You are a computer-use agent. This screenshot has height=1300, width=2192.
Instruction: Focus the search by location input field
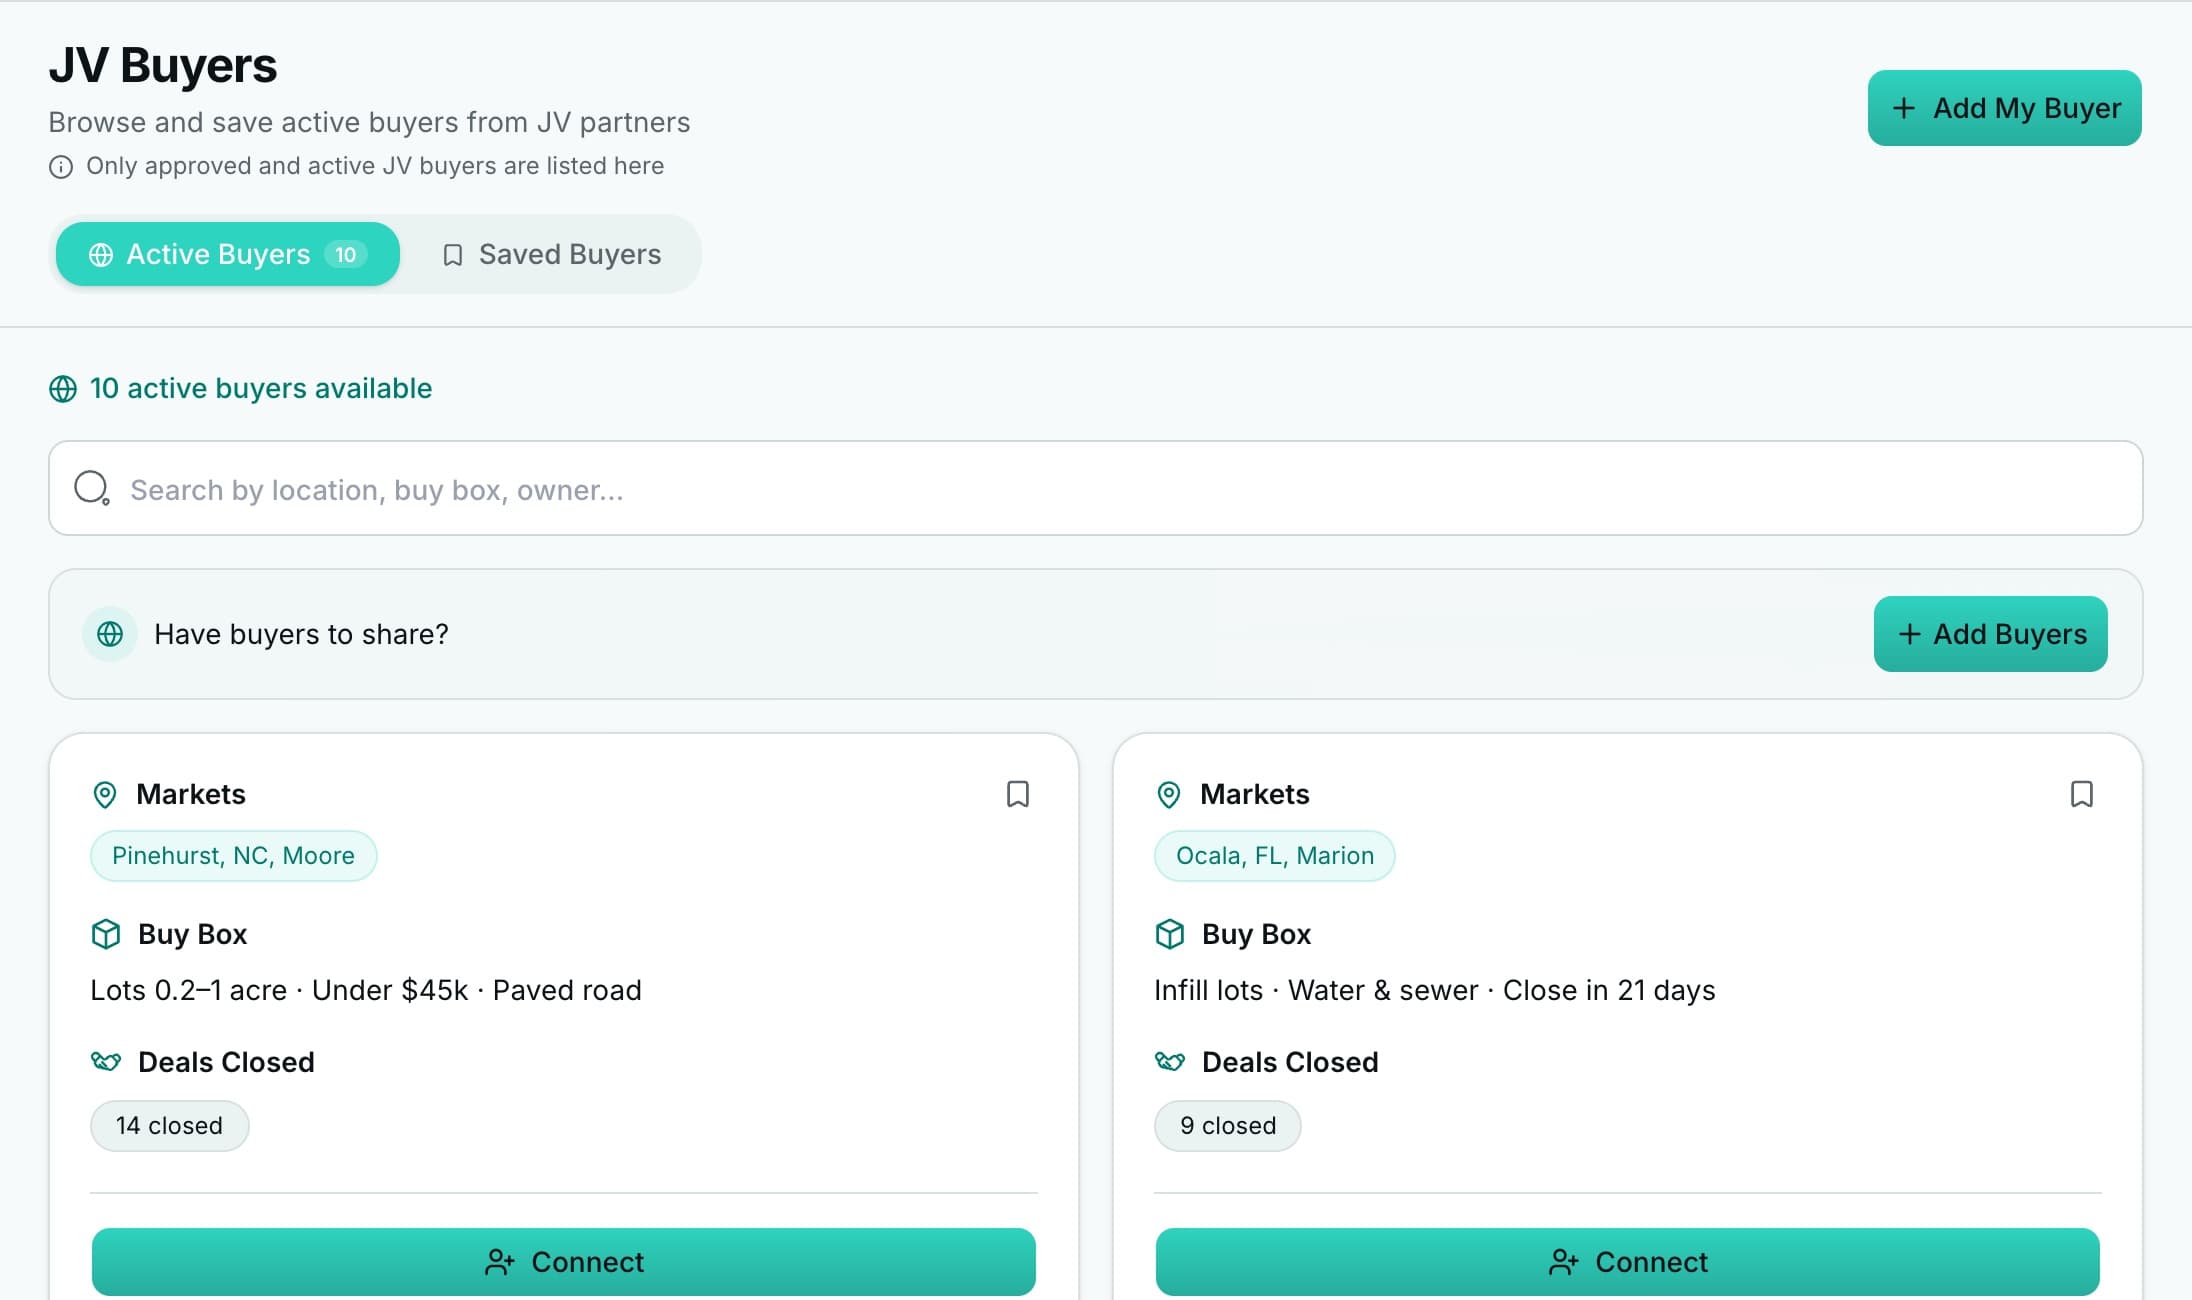1096,488
